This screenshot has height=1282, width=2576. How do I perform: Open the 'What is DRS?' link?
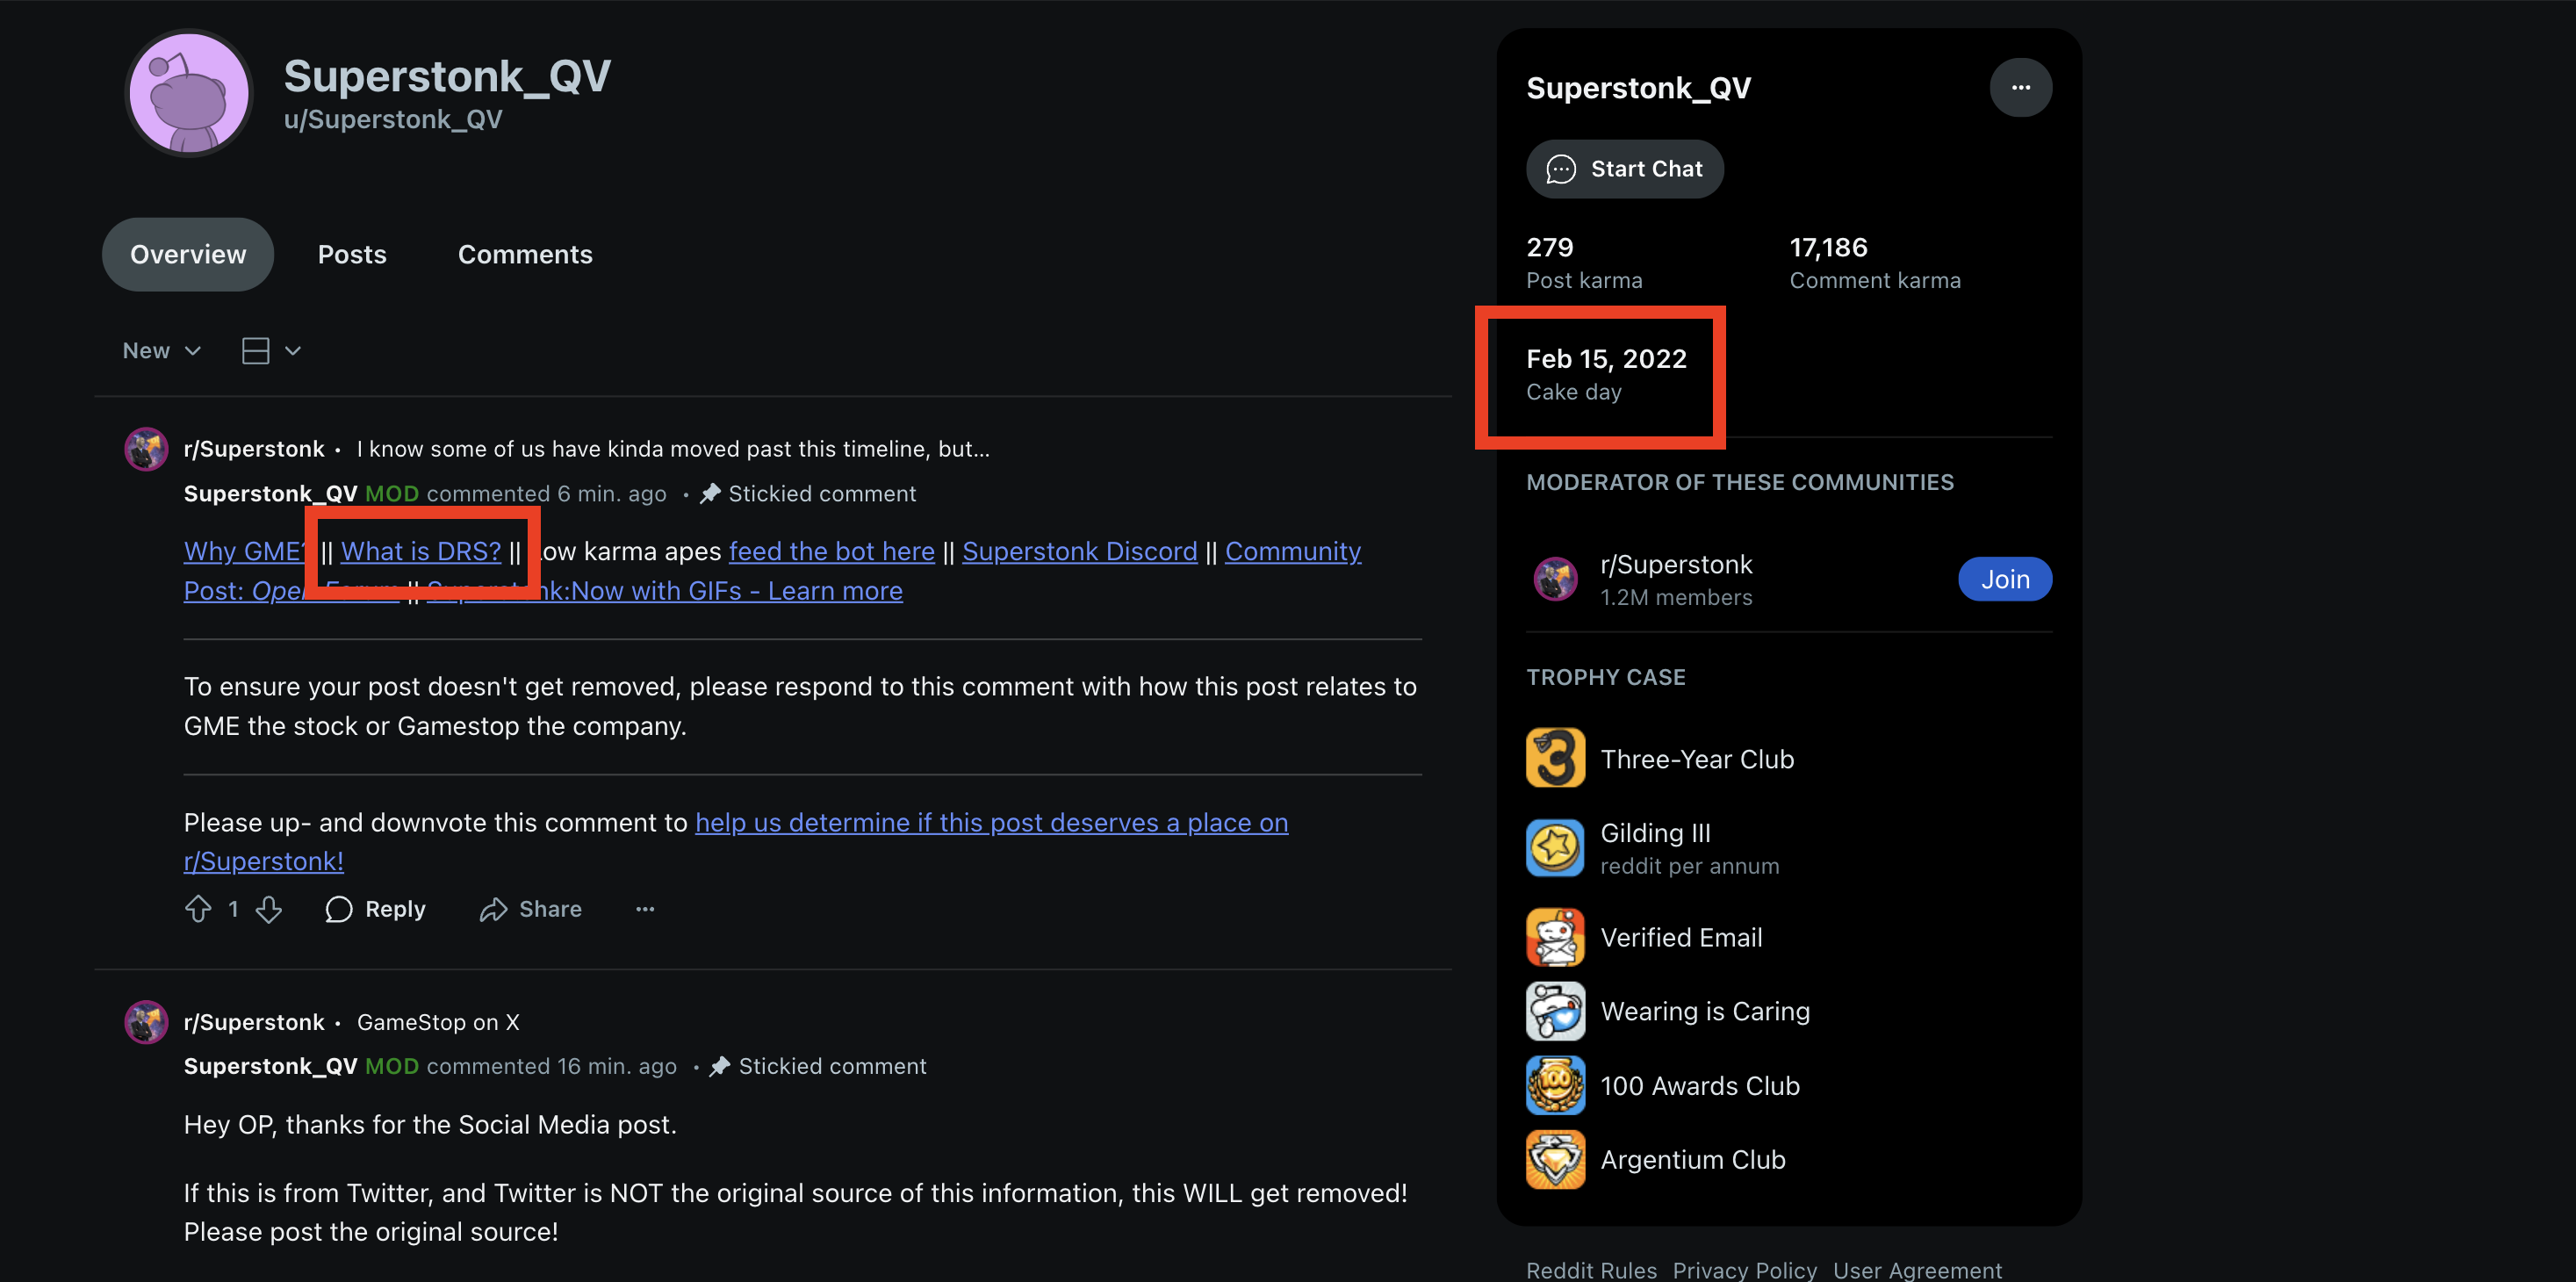click(x=421, y=551)
